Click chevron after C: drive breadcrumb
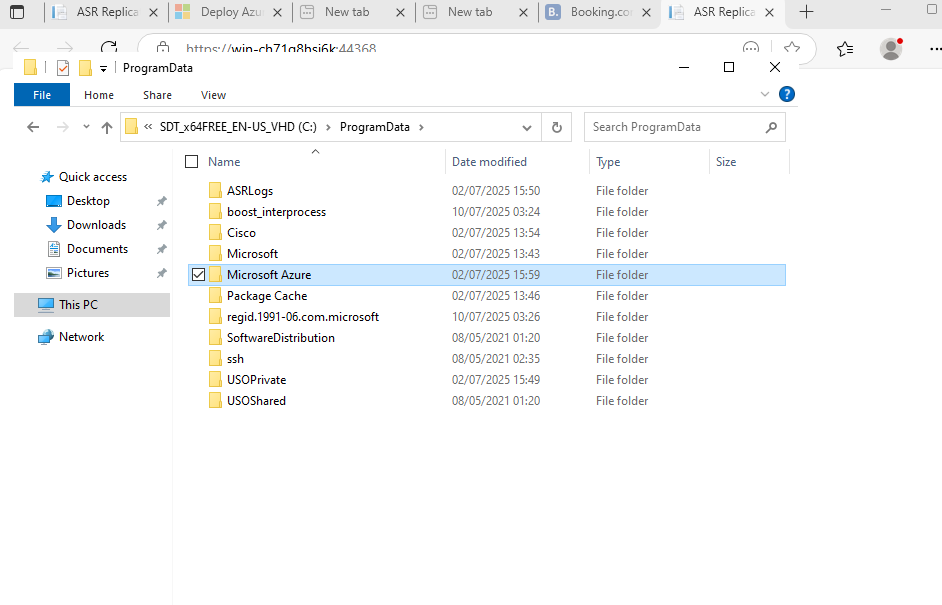Viewport: 942px width, 605px height. pyautogui.click(x=328, y=127)
